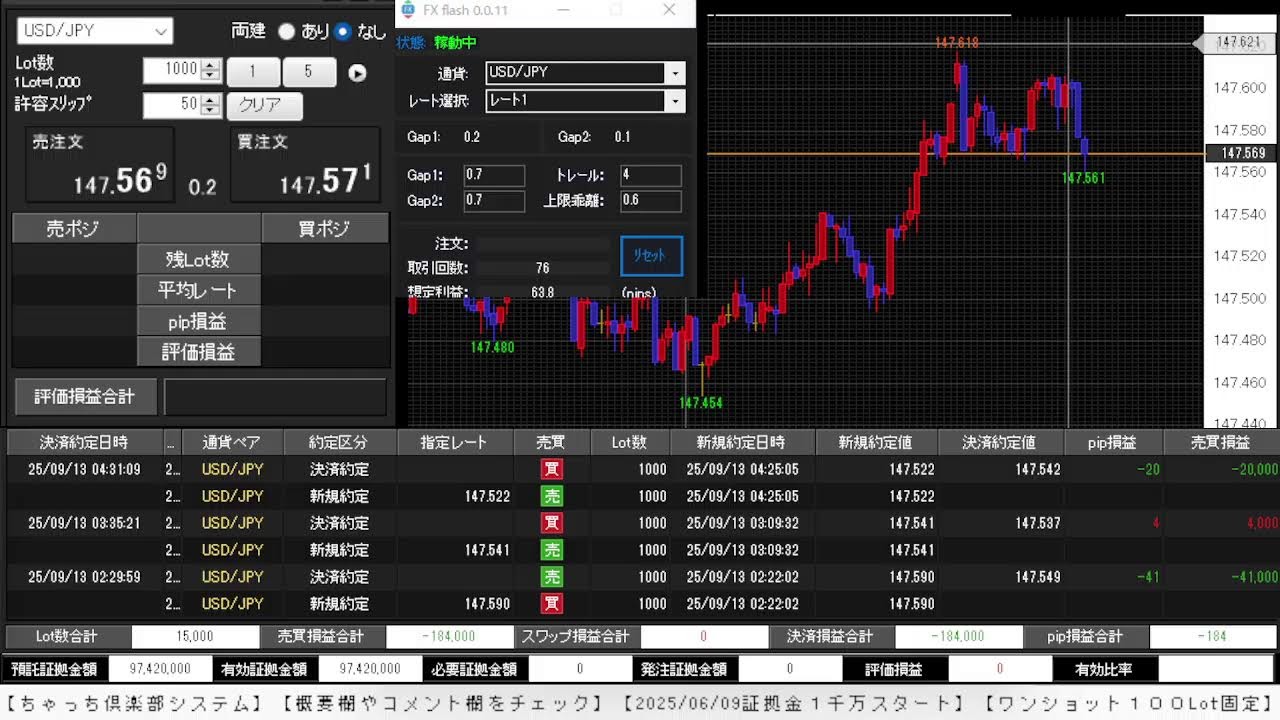Click the 平均レート label in position panel

(x=198, y=290)
